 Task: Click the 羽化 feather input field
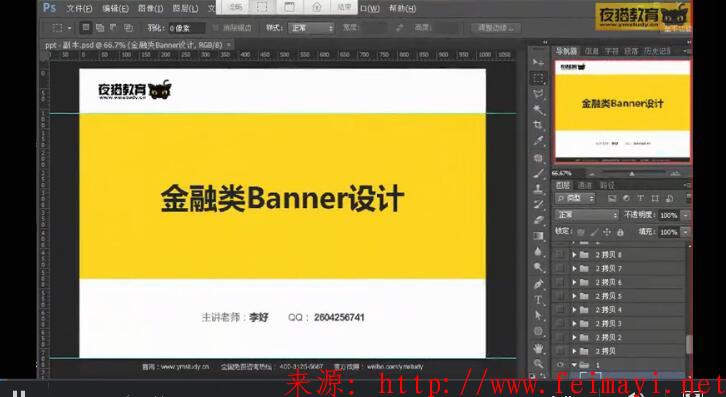[187, 28]
